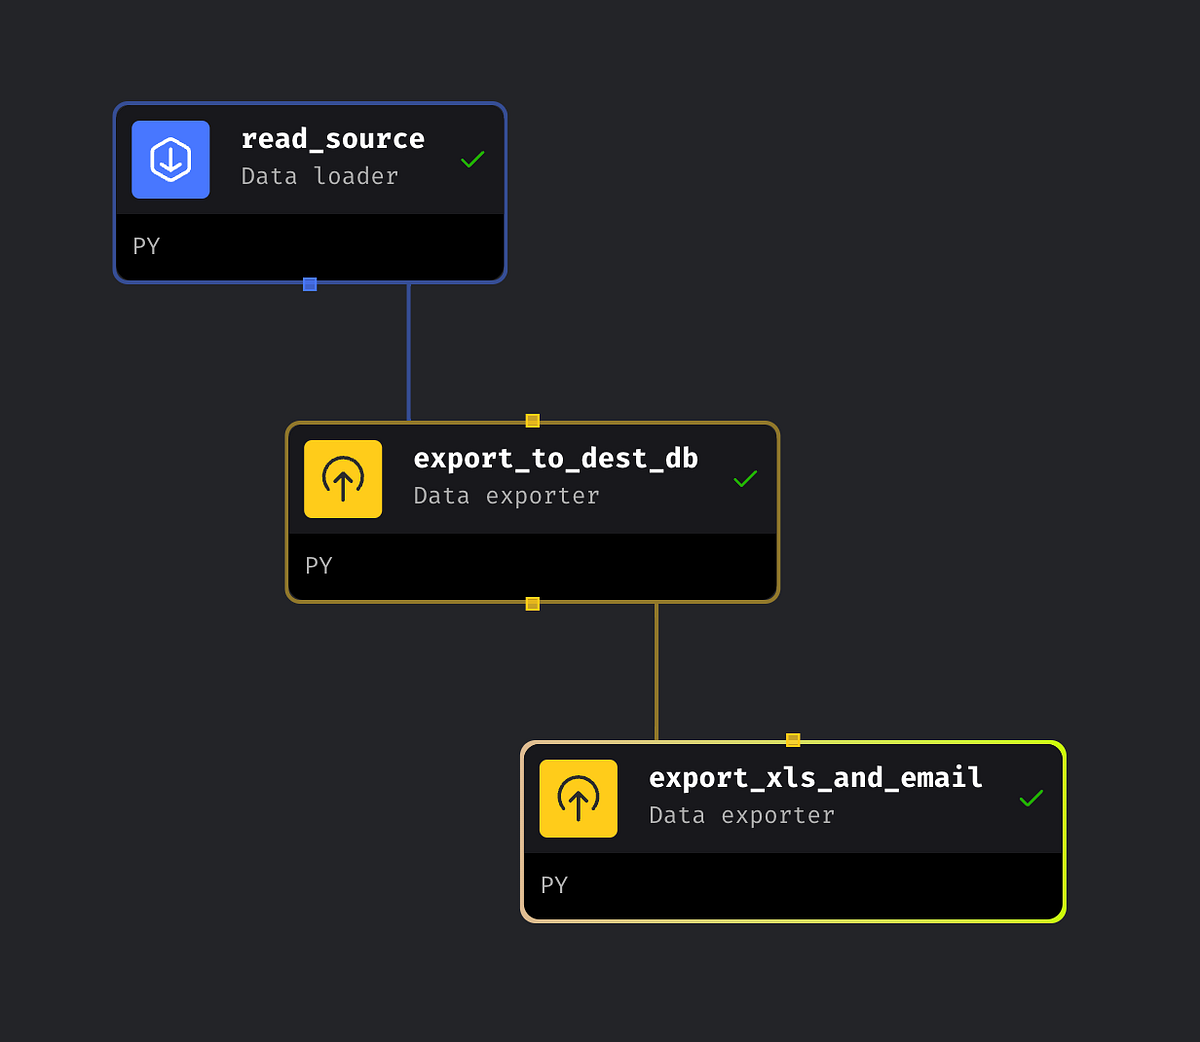Toggle the success checkmark on read_source
The width and height of the screenshot is (1200, 1042).
pos(472,159)
